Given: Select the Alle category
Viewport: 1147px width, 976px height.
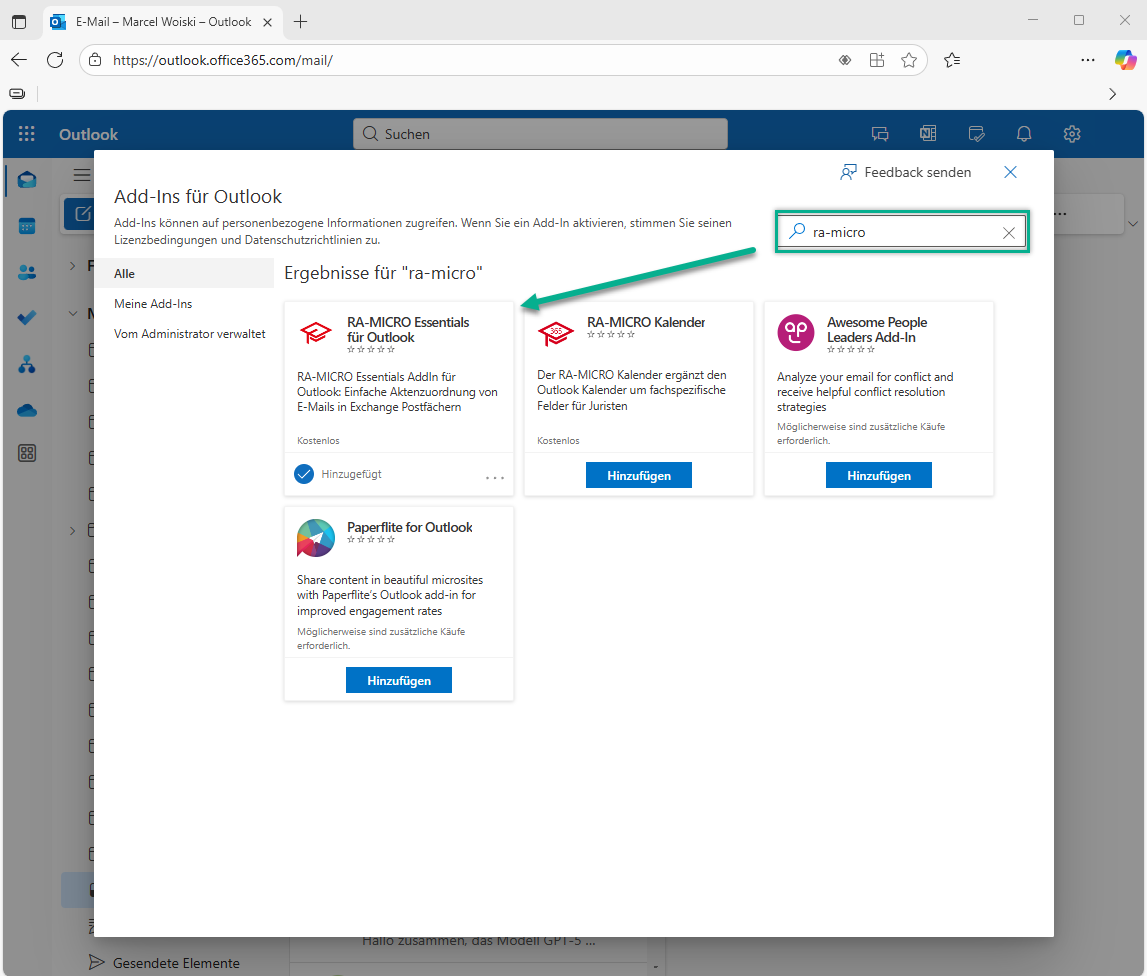Looking at the screenshot, I should 184,273.
